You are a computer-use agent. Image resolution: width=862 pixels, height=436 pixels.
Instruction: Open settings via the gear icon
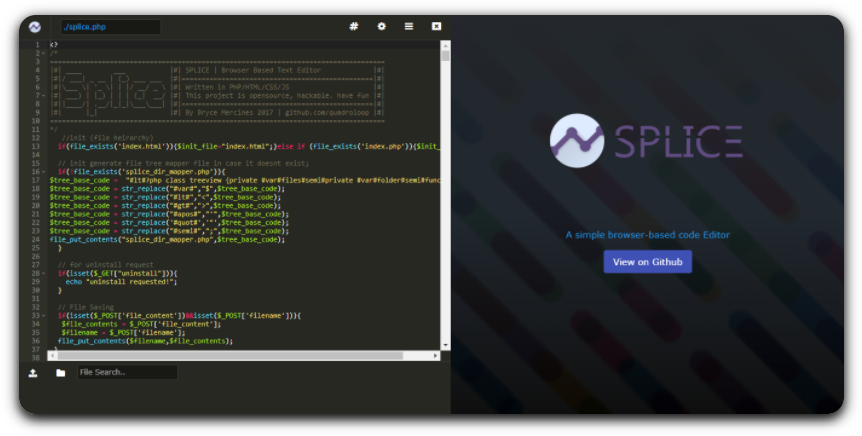click(382, 26)
